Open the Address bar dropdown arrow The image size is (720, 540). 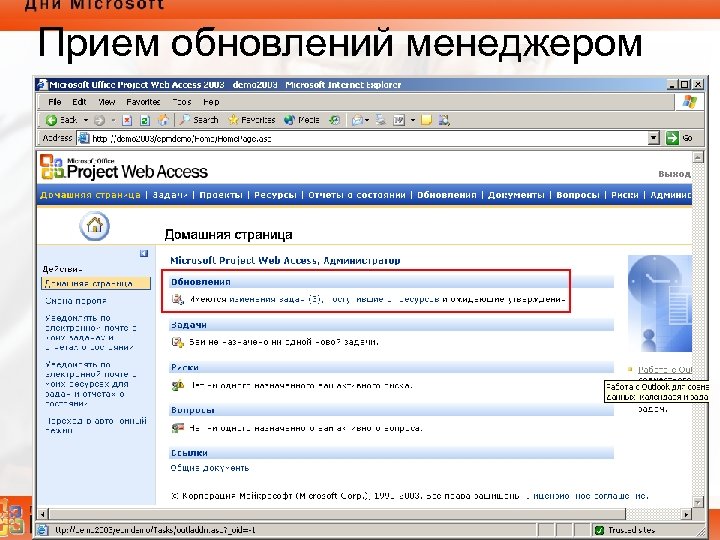click(x=654, y=138)
